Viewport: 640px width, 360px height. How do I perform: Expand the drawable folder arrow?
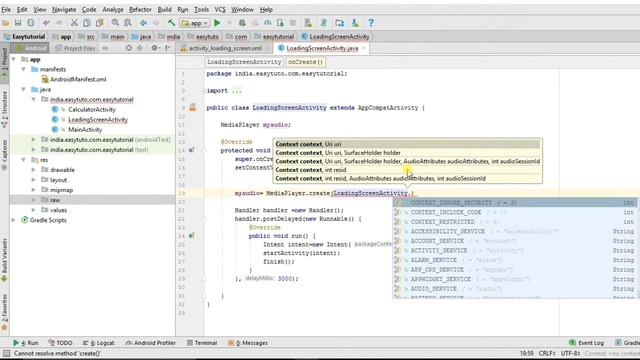click(x=33, y=170)
